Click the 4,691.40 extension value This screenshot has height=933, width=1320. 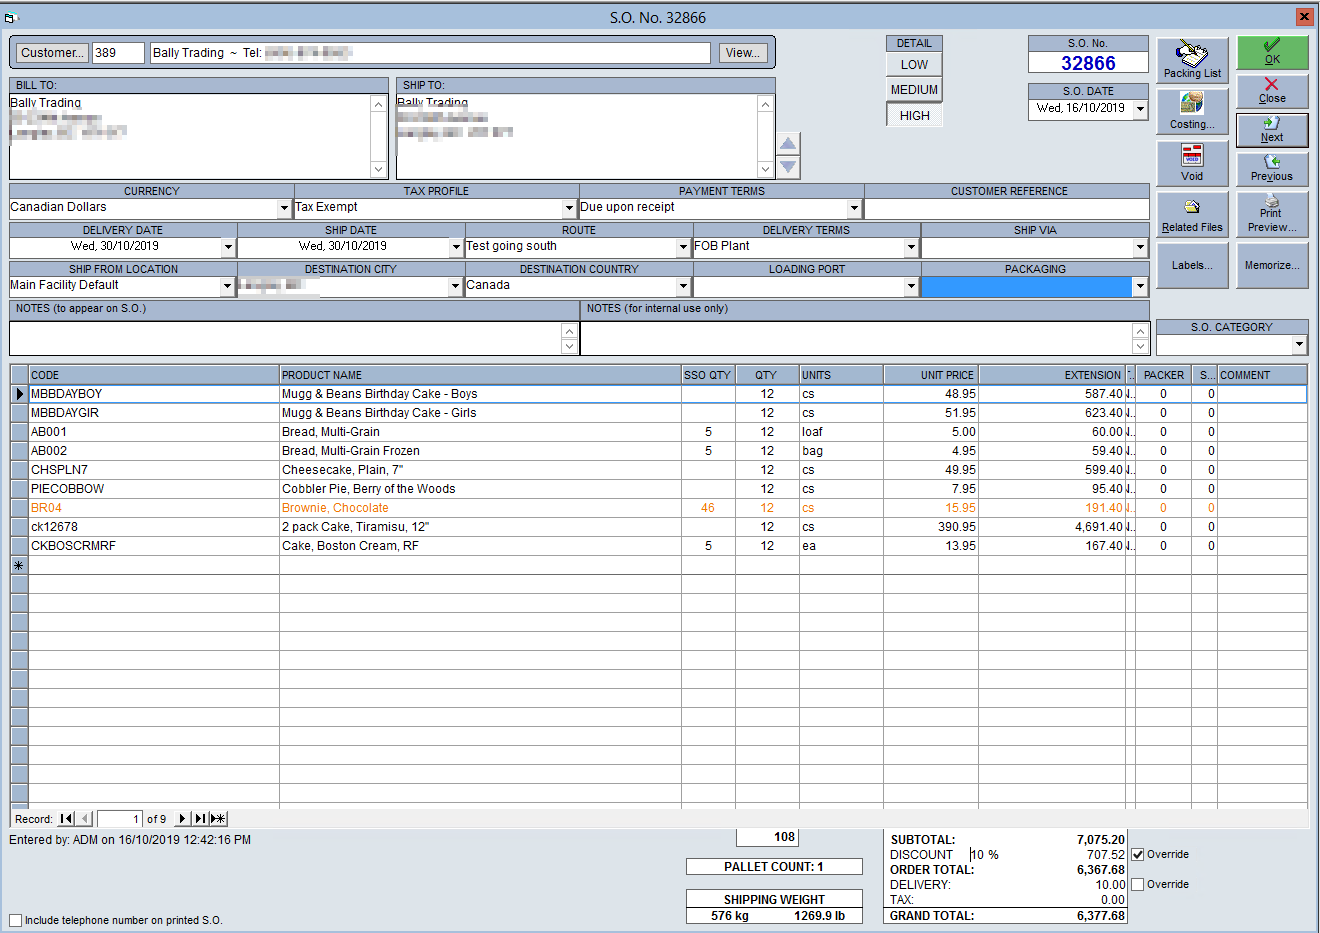(x=1099, y=527)
